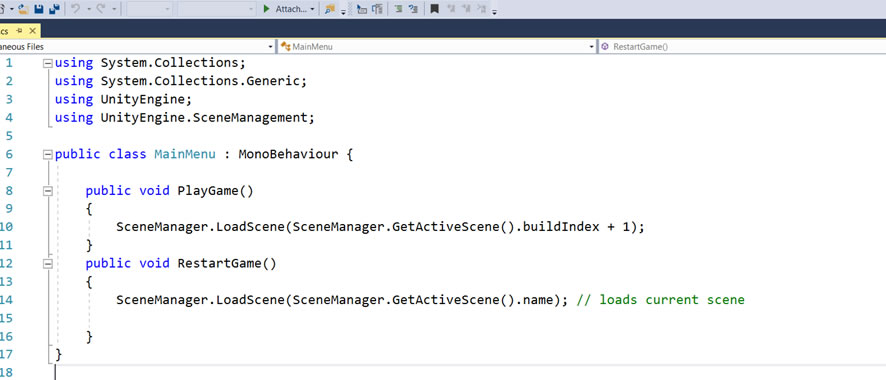Image resolution: width=886 pixels, height=380 pixels.
Task: Open the Miscellaneous Files project dropdown
Action: [137, 47]
